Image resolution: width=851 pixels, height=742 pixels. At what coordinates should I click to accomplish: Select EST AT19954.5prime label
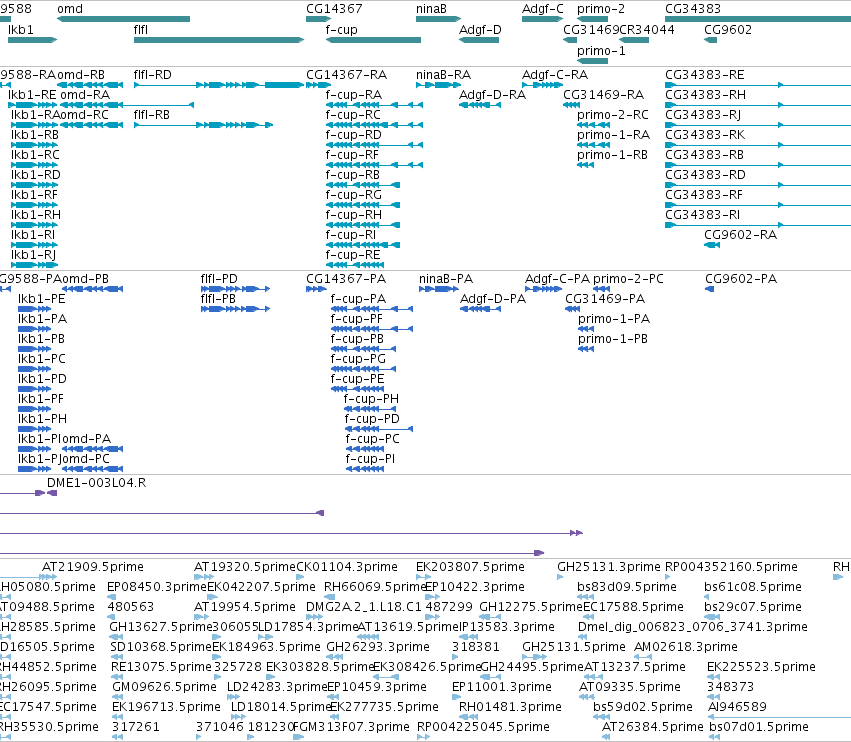tap(245, 606)
